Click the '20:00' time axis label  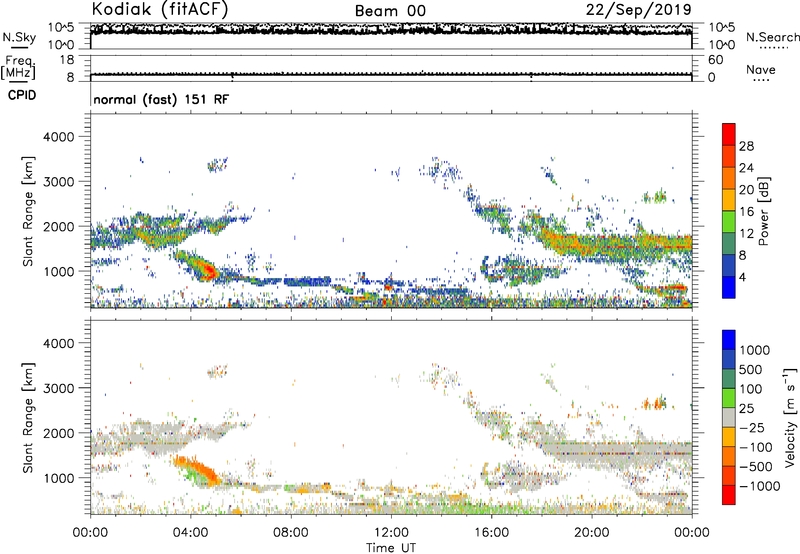(592, 533)
